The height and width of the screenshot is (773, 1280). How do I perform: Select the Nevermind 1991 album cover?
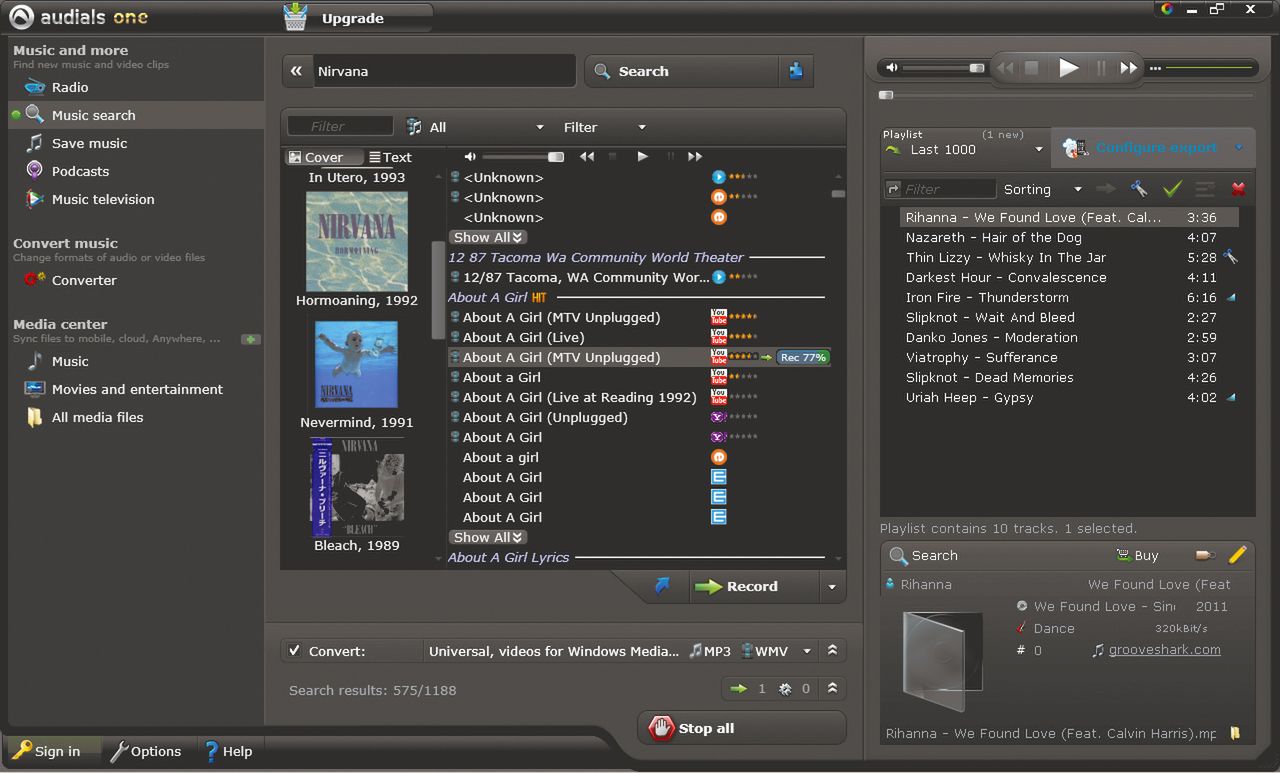[356, 364]
